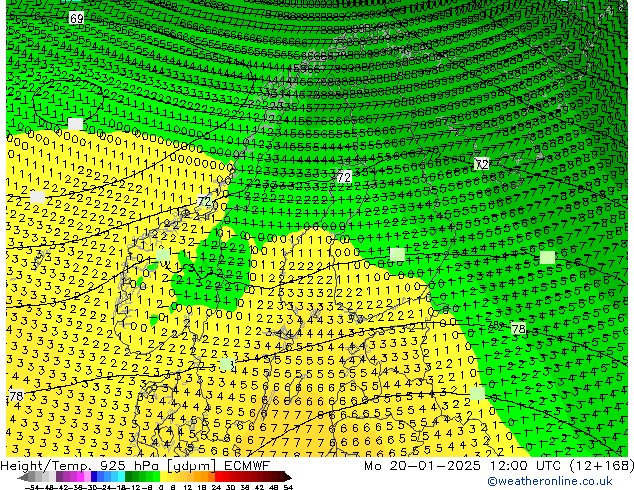Screen dimensions: 634x490
Task: Click the dark green segment of the color scale
Action: [x=129, y=477]
